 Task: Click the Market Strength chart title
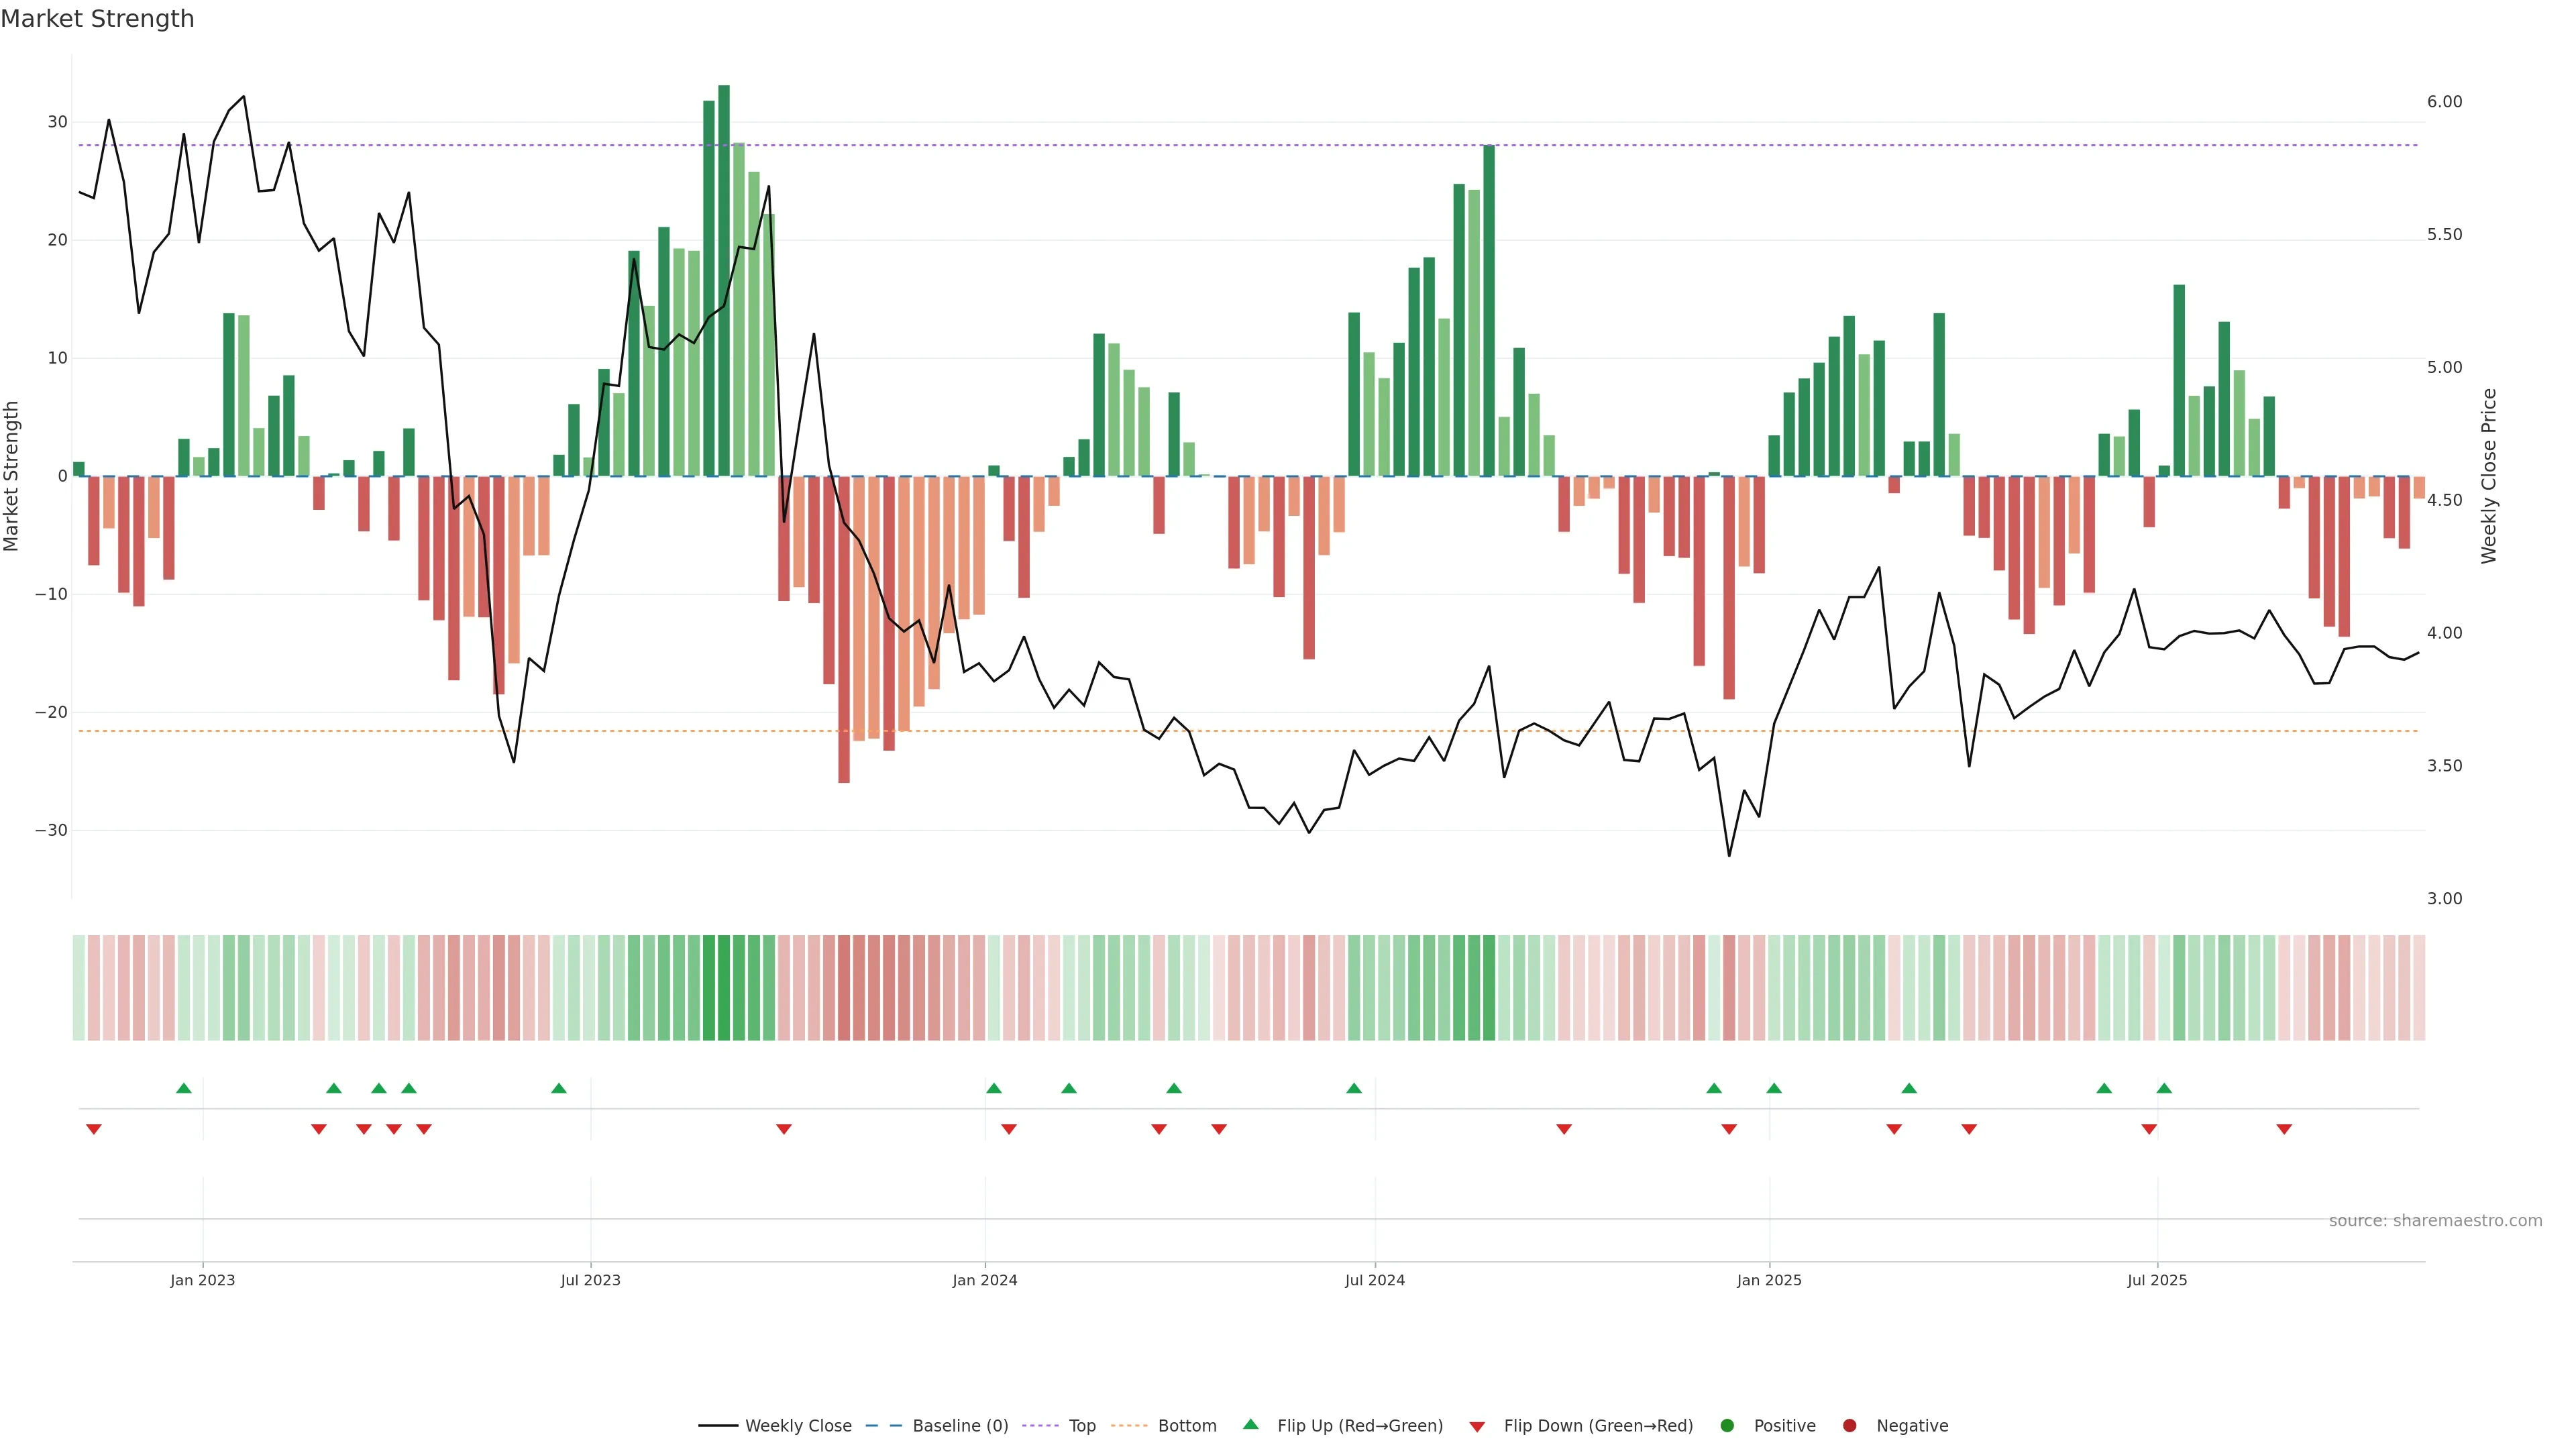click(97, 19)
